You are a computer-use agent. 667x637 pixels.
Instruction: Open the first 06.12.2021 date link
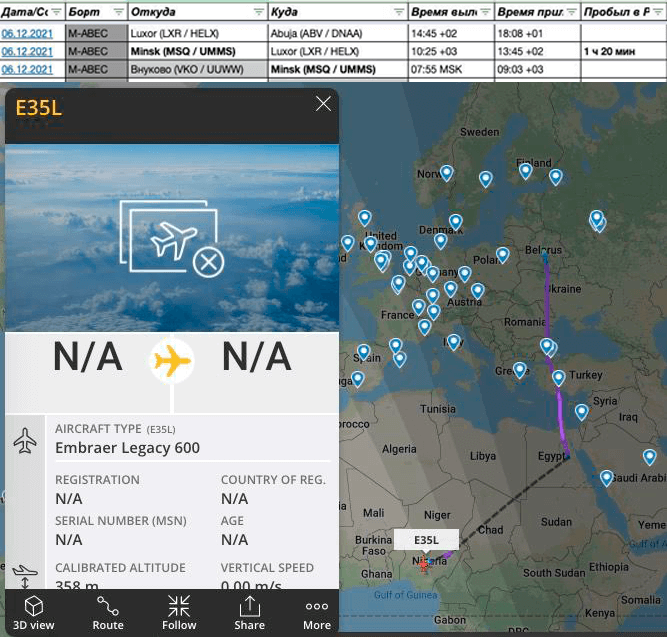[28, 32]
